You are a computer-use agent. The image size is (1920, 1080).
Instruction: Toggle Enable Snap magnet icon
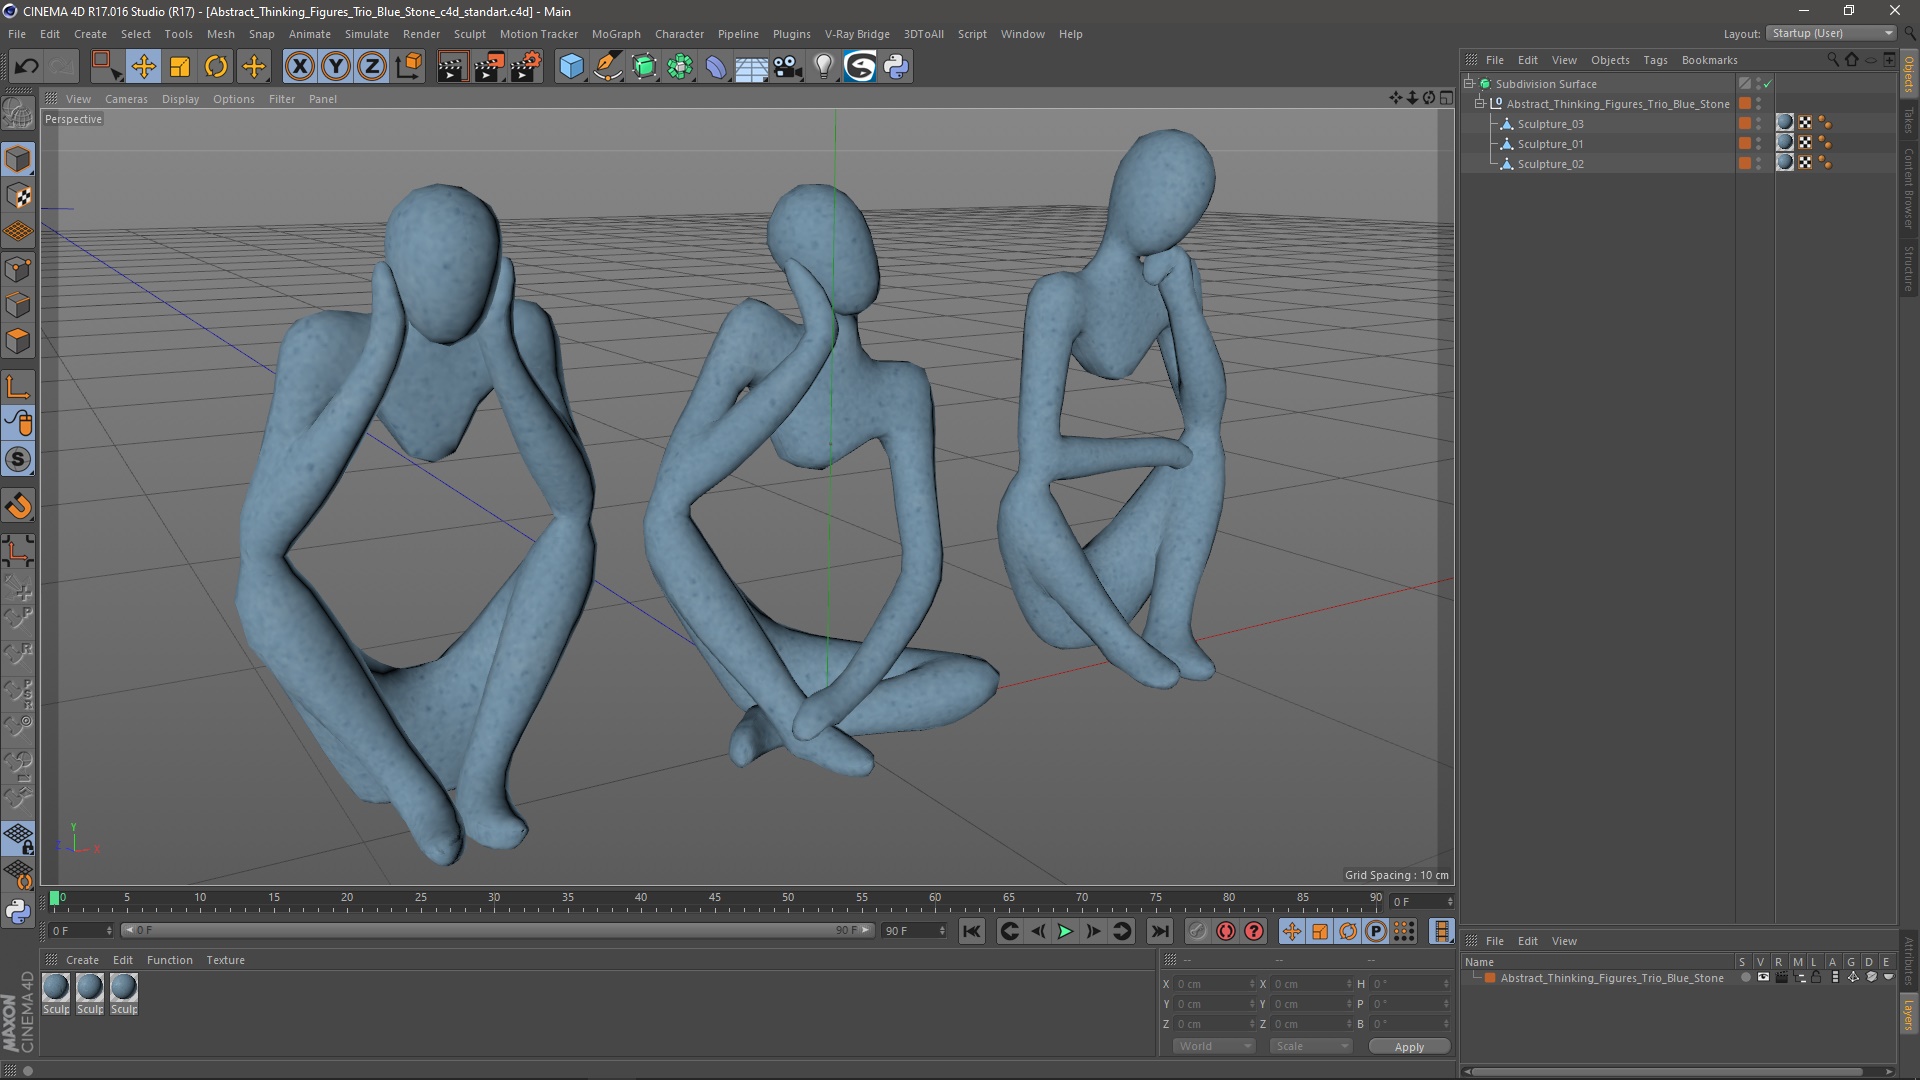18,506
